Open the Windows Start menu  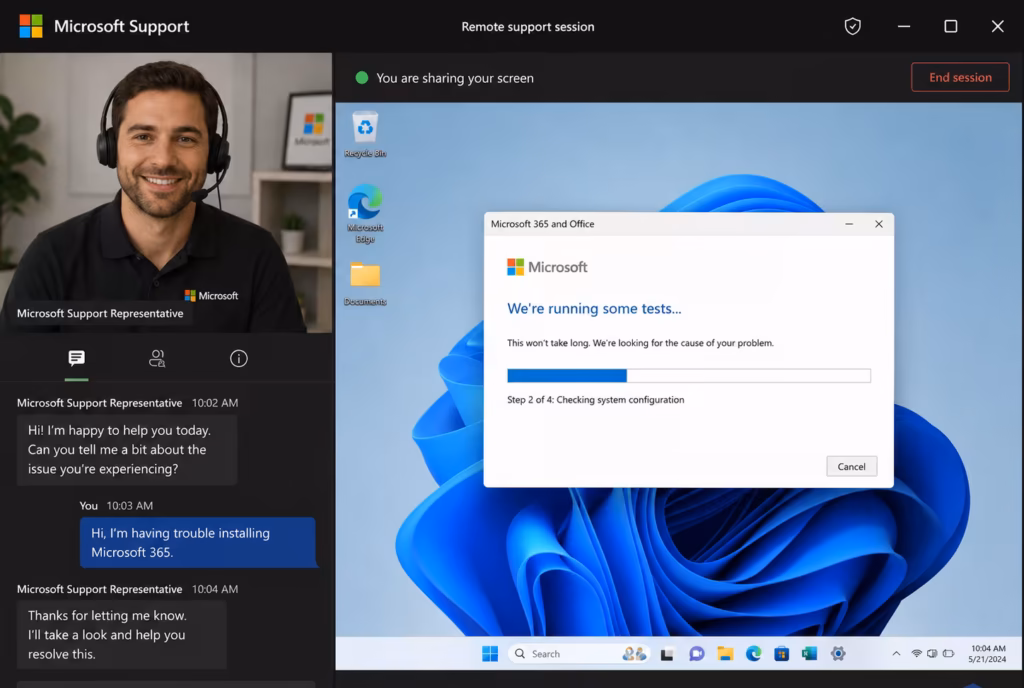(490, 653)
